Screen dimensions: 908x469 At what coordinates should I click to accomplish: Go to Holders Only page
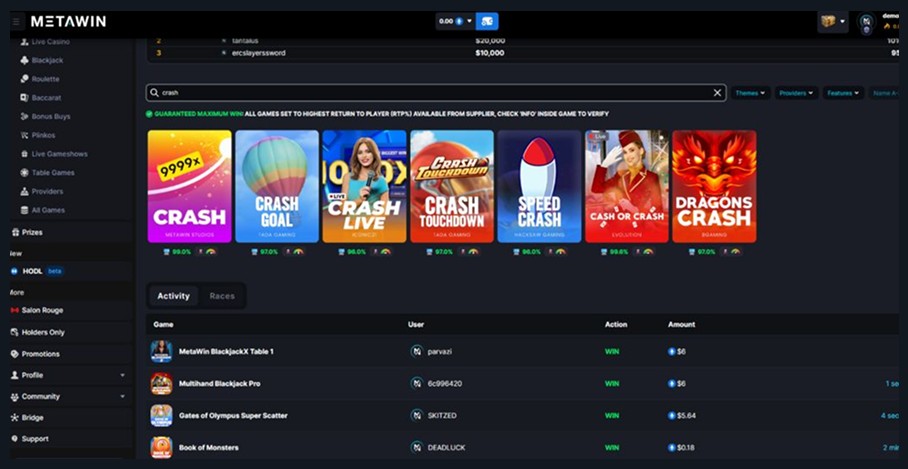pyautogui.click(x=42, y=332)
